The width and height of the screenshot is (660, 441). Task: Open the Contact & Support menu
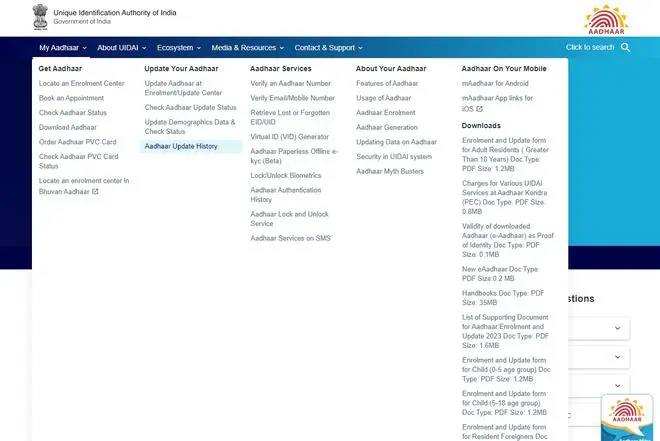coord(328,48)
